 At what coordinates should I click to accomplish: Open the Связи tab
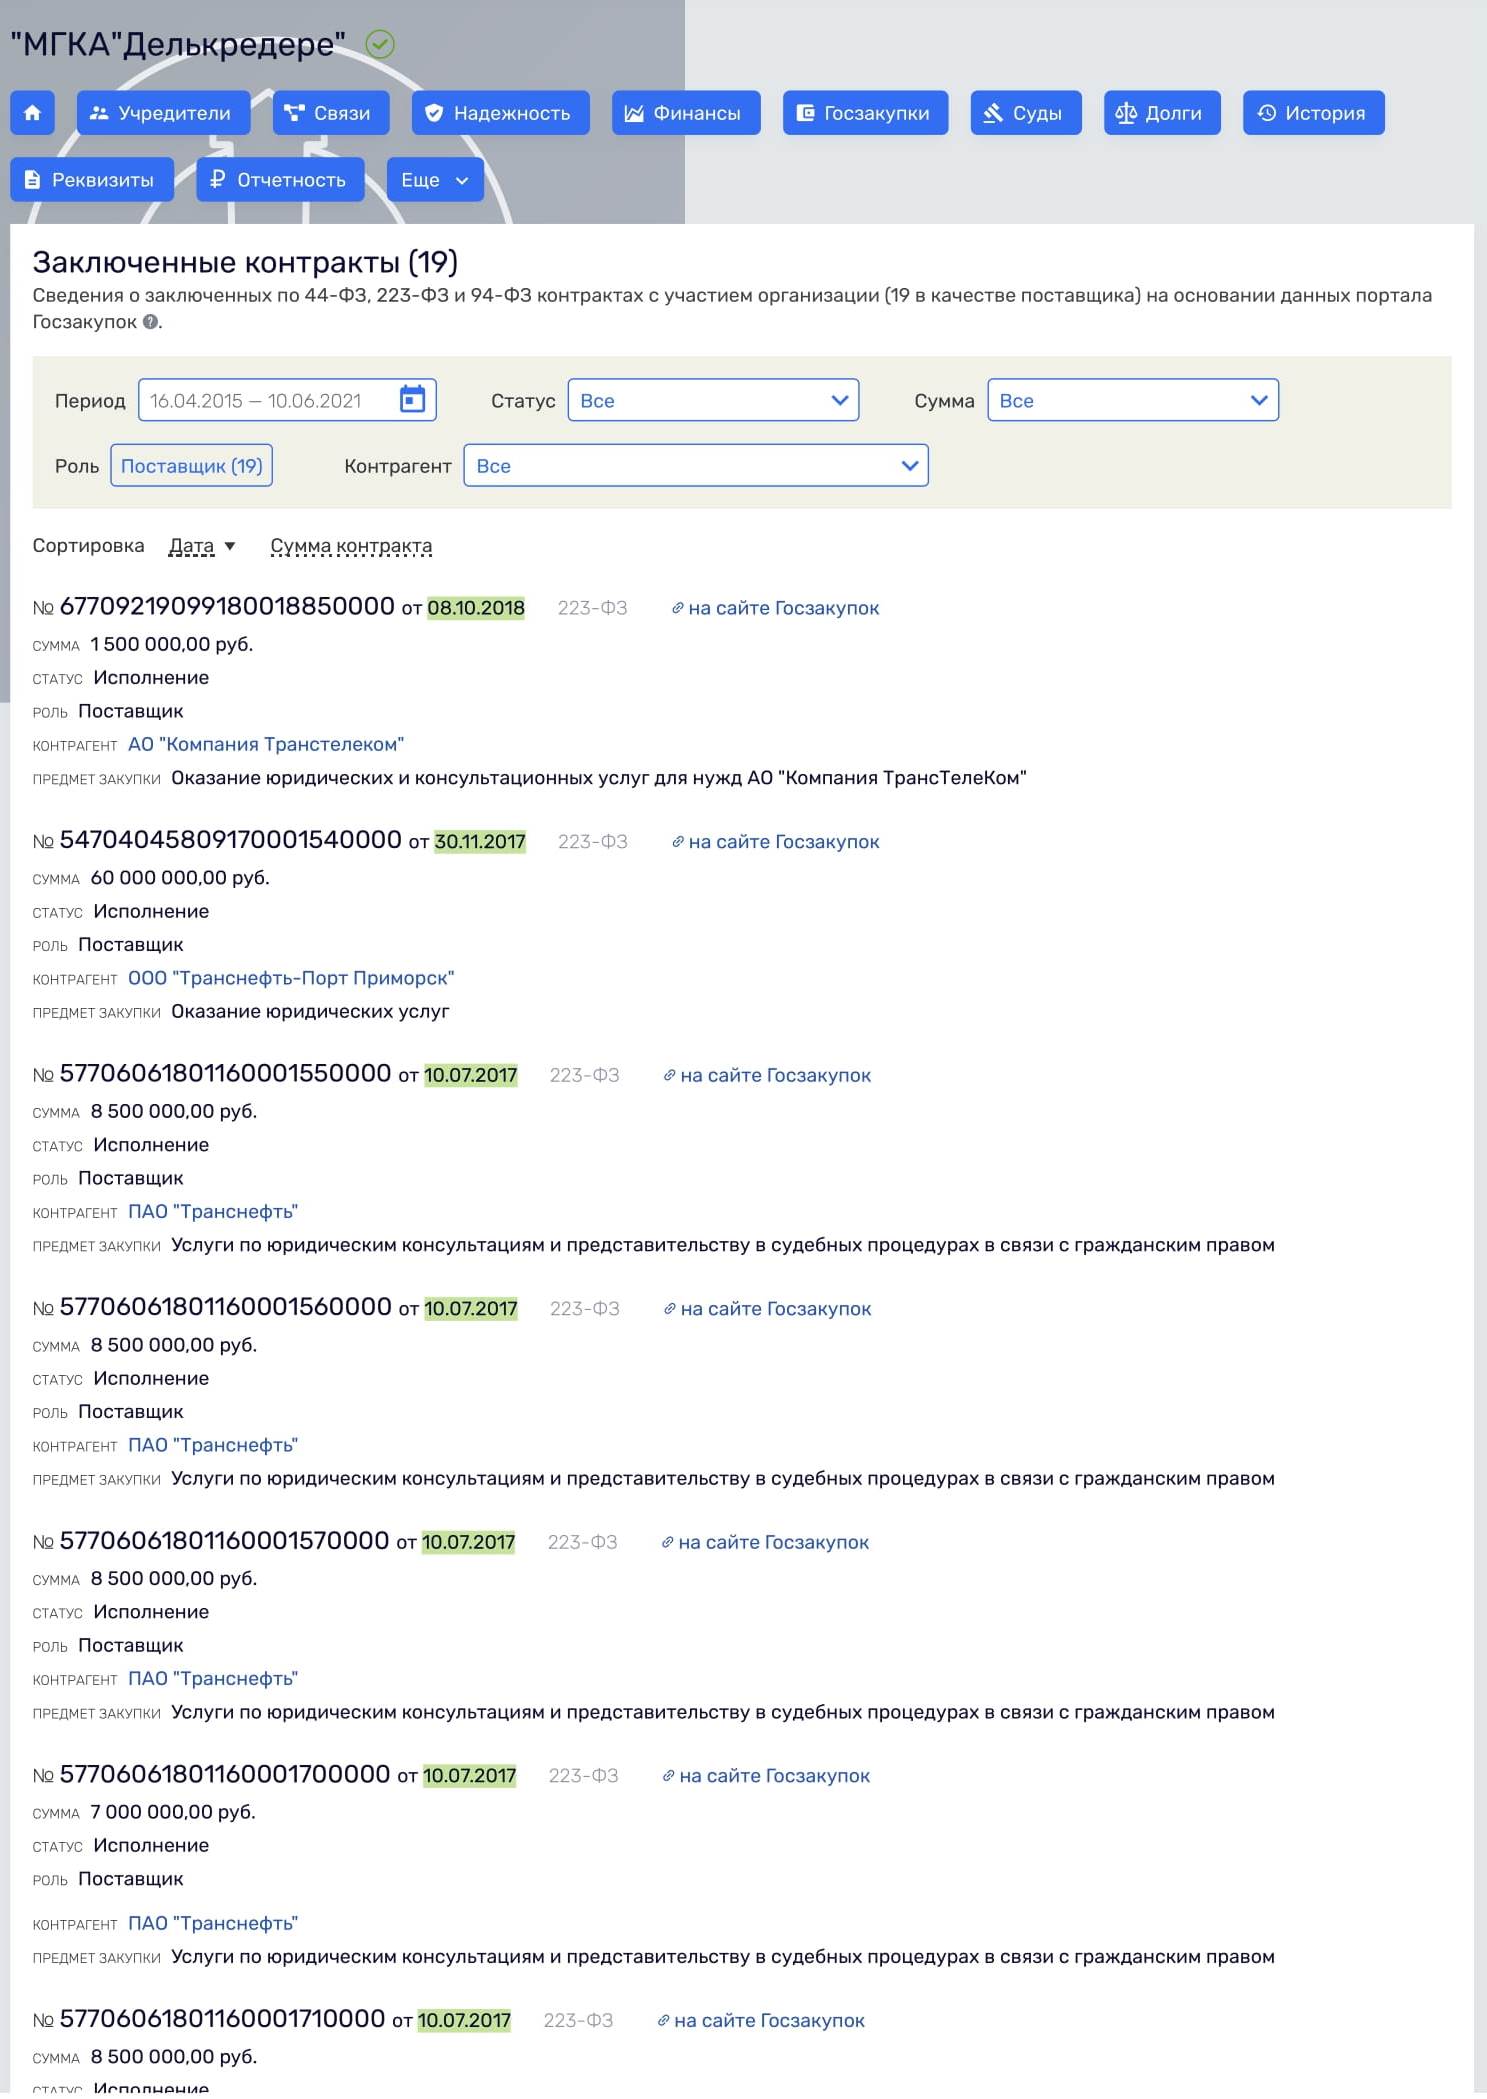point(331,113)
